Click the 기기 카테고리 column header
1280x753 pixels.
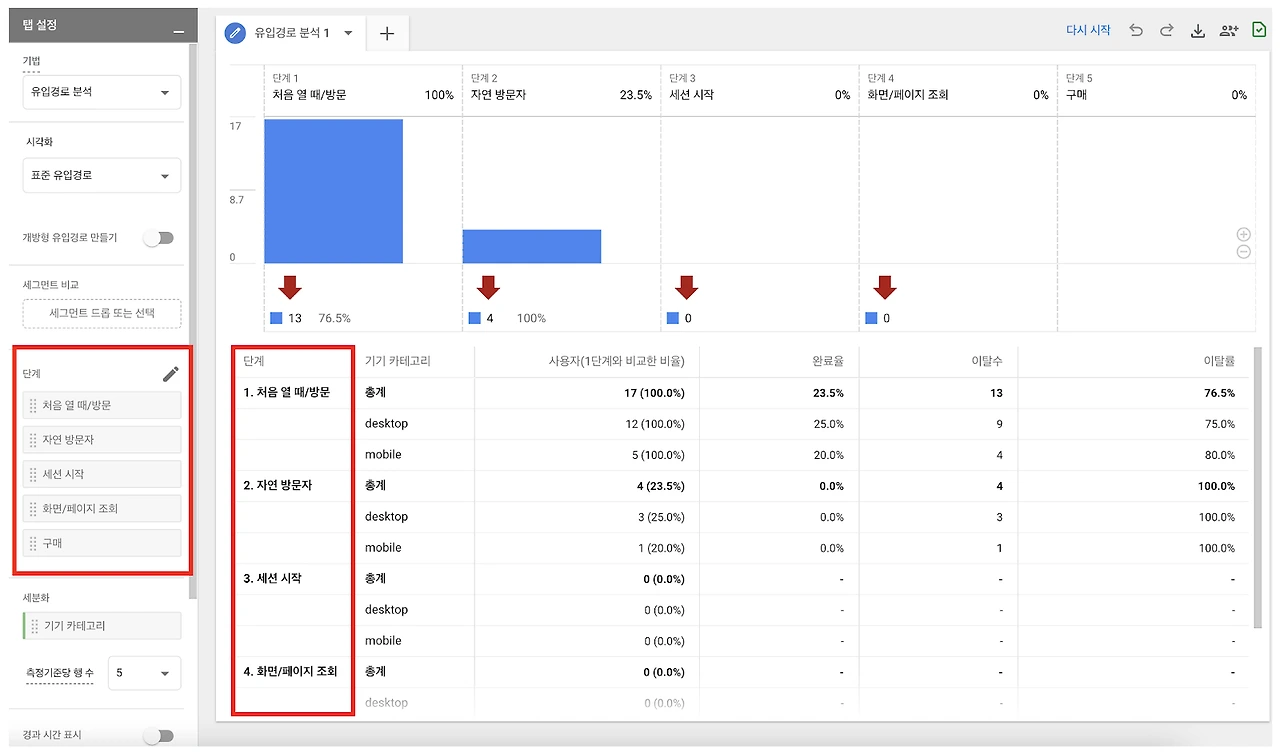(398, 362)
